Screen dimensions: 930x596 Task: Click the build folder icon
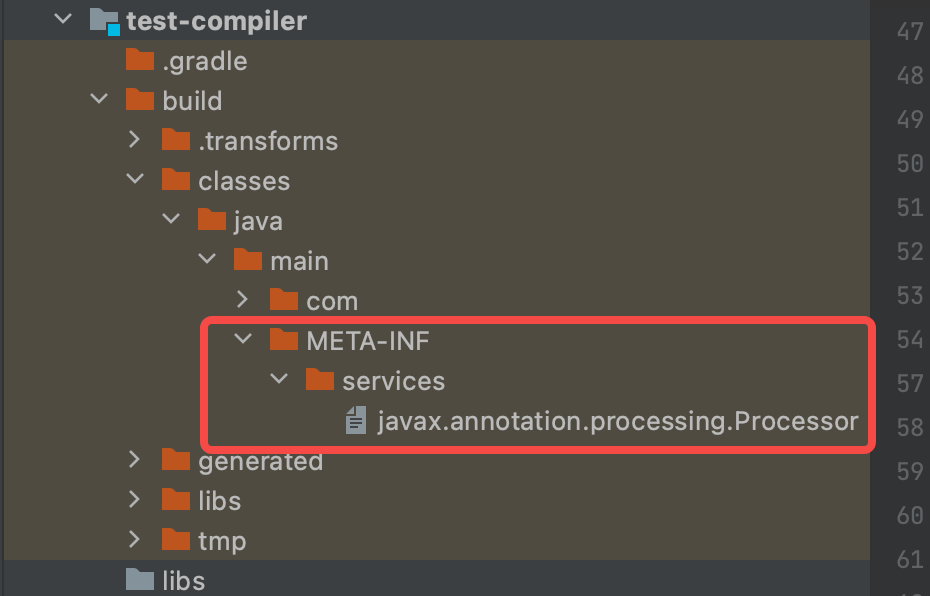pos(140,101)
